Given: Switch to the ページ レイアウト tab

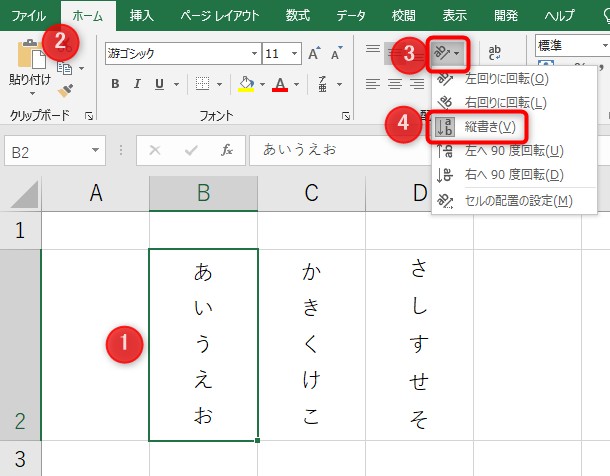Looking at the screenshot, I should [x=220, y=16].
